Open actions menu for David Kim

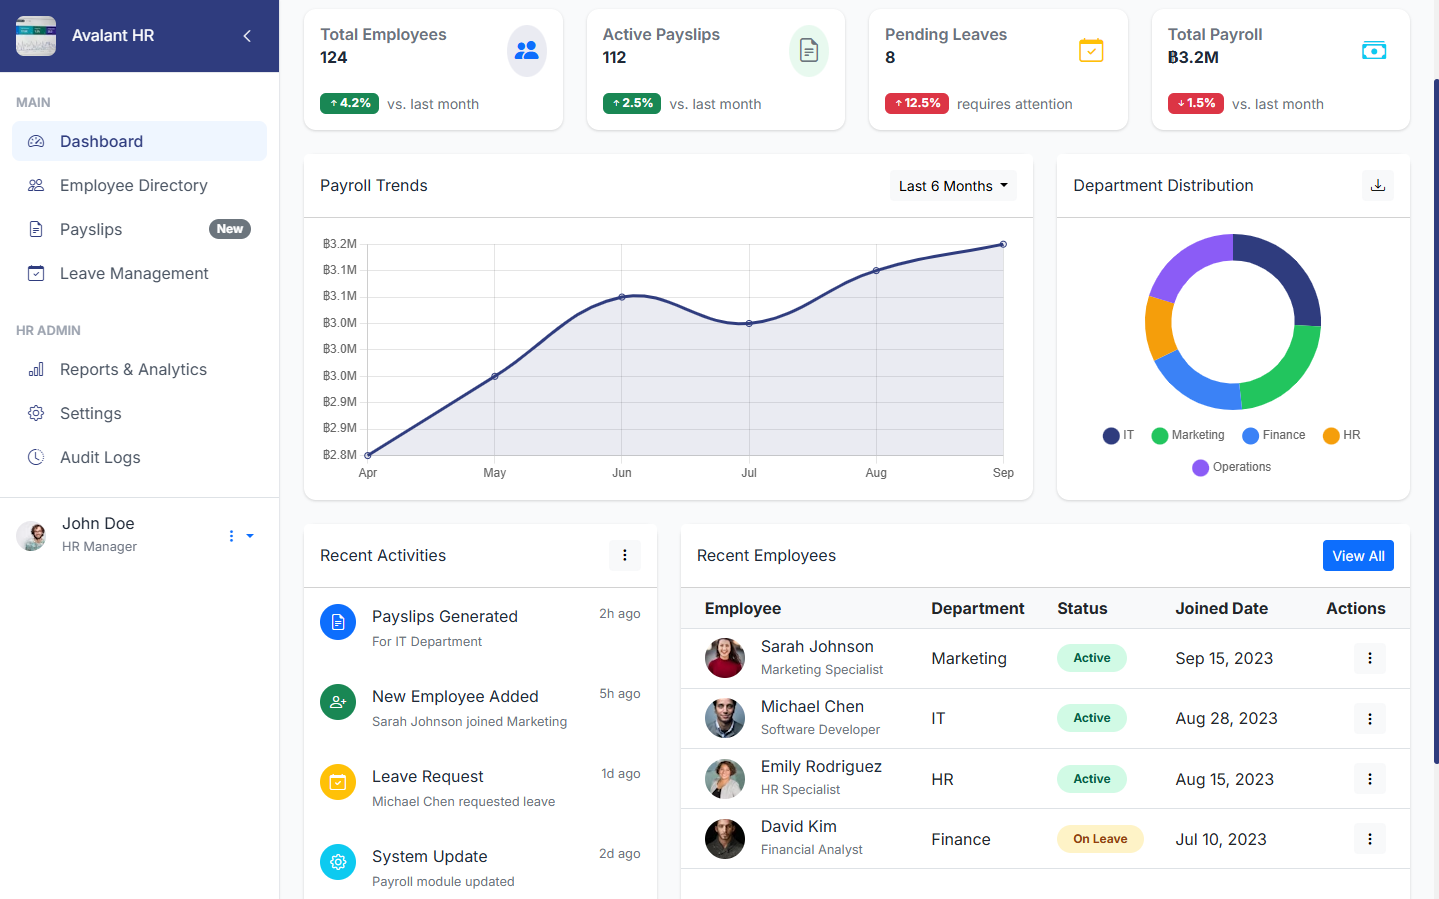1369,839
